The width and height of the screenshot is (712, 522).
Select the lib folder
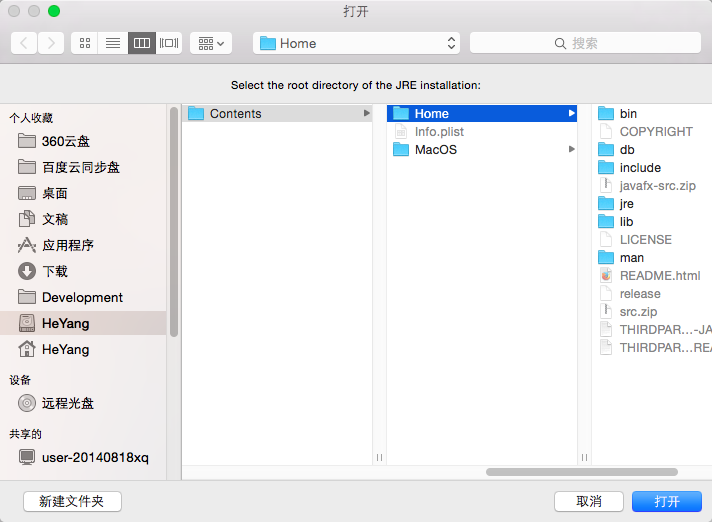[x=652, y=222]
